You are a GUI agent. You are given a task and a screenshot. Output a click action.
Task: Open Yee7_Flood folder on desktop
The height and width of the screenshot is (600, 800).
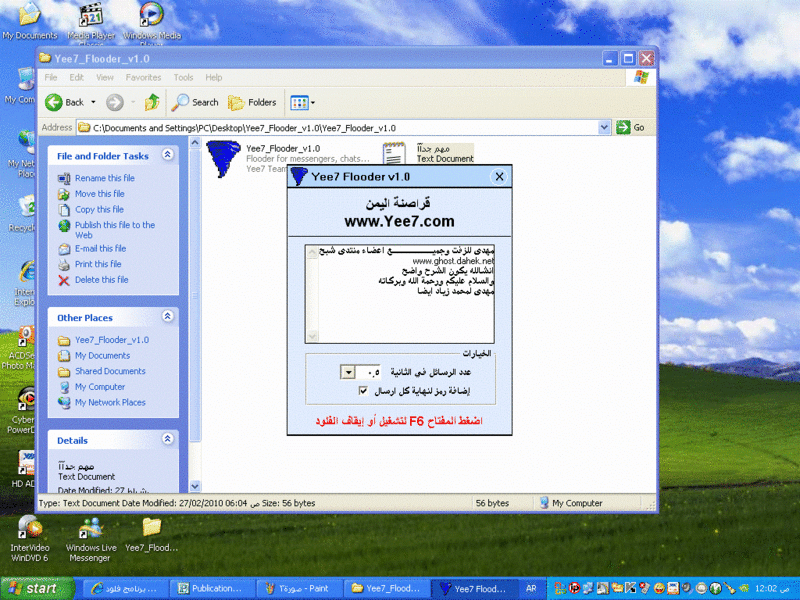coord(152,535)
